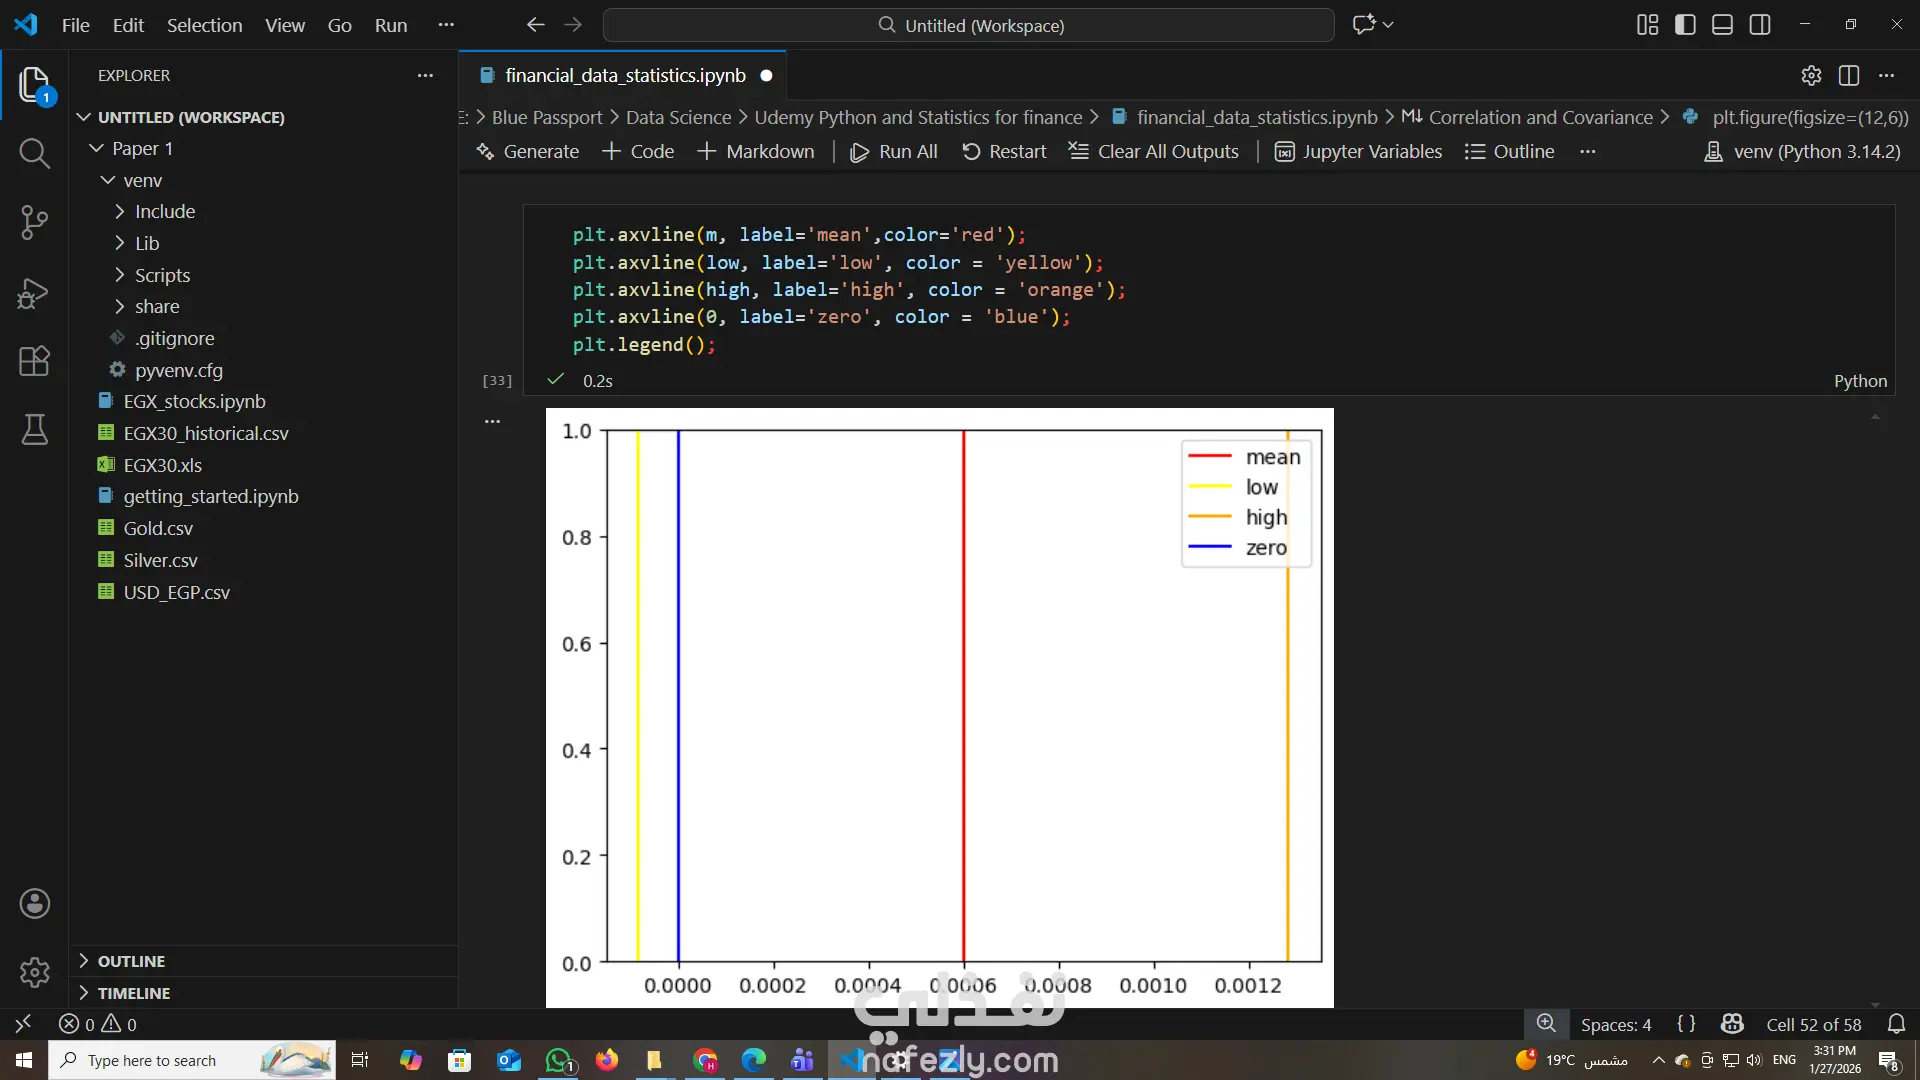
Task: Select the financial_data_statistics.ipynb tab
Action: (625, 75)
